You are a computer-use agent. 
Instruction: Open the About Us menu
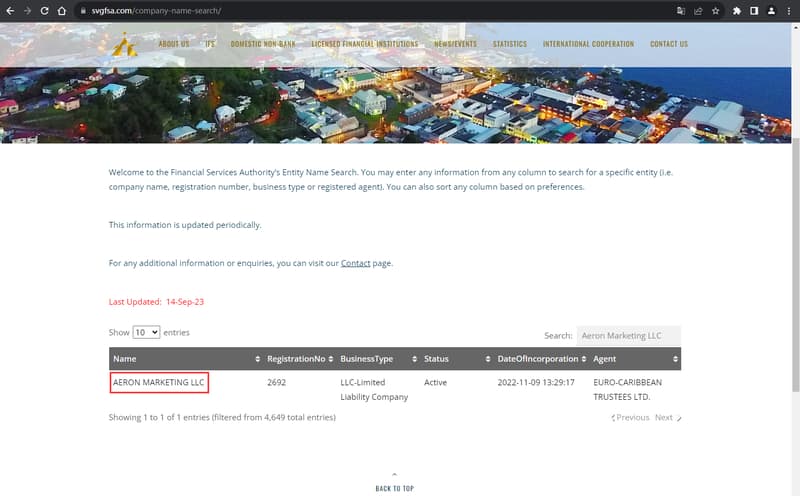pyautogui.click(x=173, y=44)
